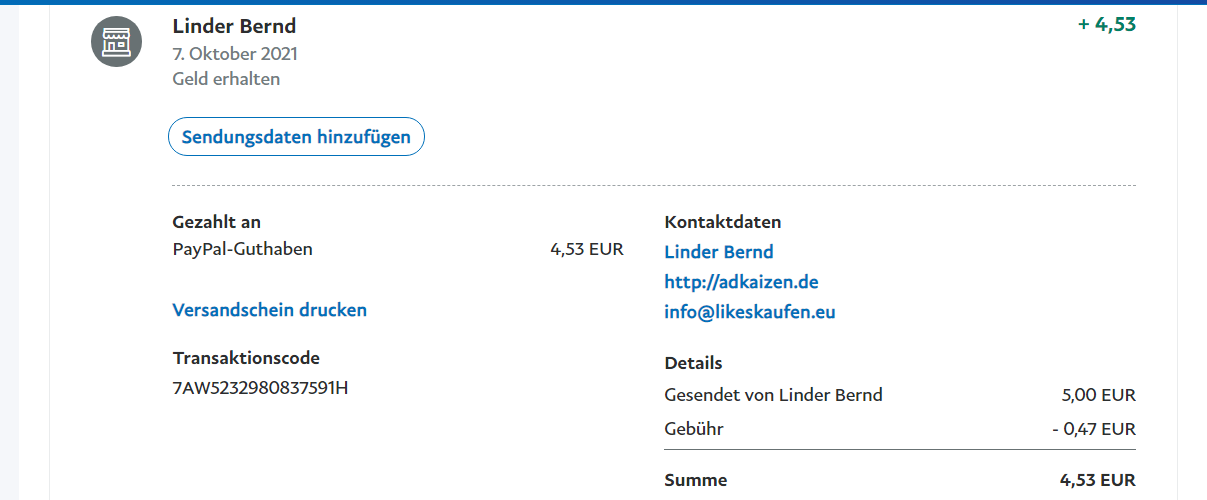The height and width of the screenshot is (500, 1207).
Task: Click the Kontaktdaten heading
Action: click(723, 222)
